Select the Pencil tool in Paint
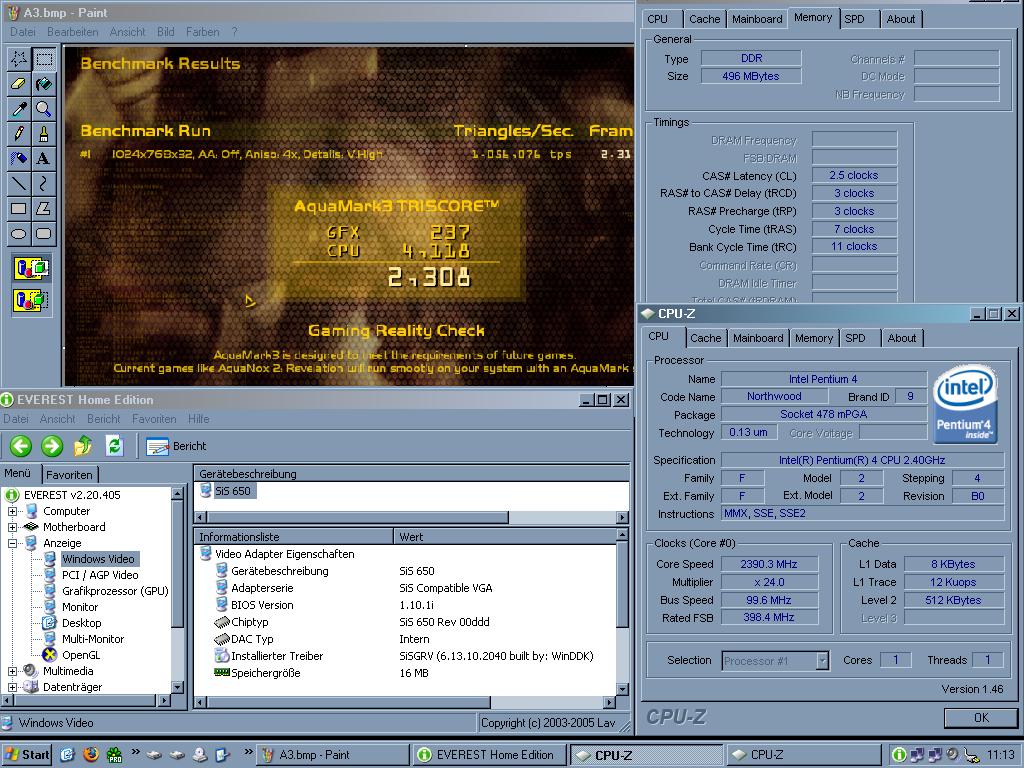The width and height of the screenshot is (1024, 768). tap(19, 133)
